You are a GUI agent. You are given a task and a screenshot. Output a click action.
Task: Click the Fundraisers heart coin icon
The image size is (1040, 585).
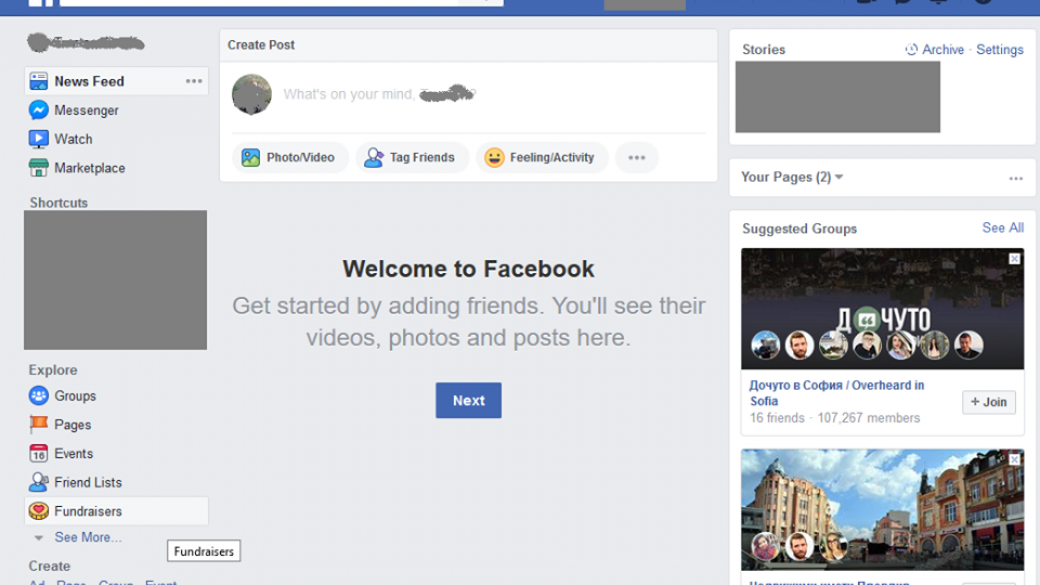point(38,511)
